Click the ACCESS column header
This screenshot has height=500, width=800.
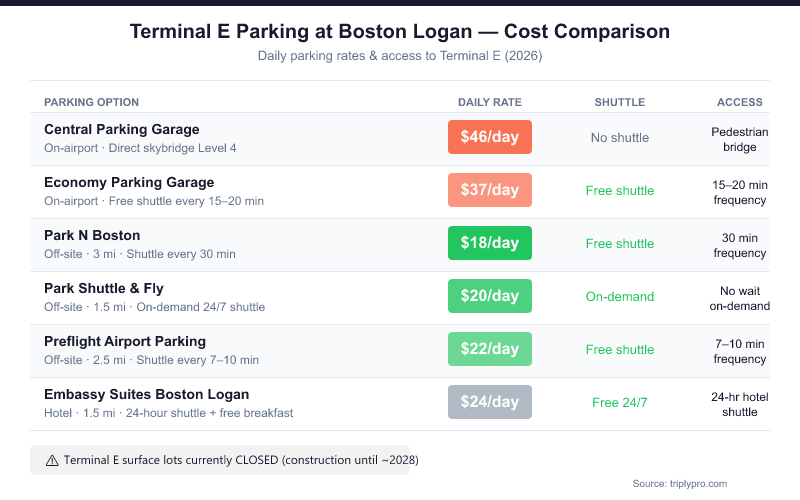740,102
